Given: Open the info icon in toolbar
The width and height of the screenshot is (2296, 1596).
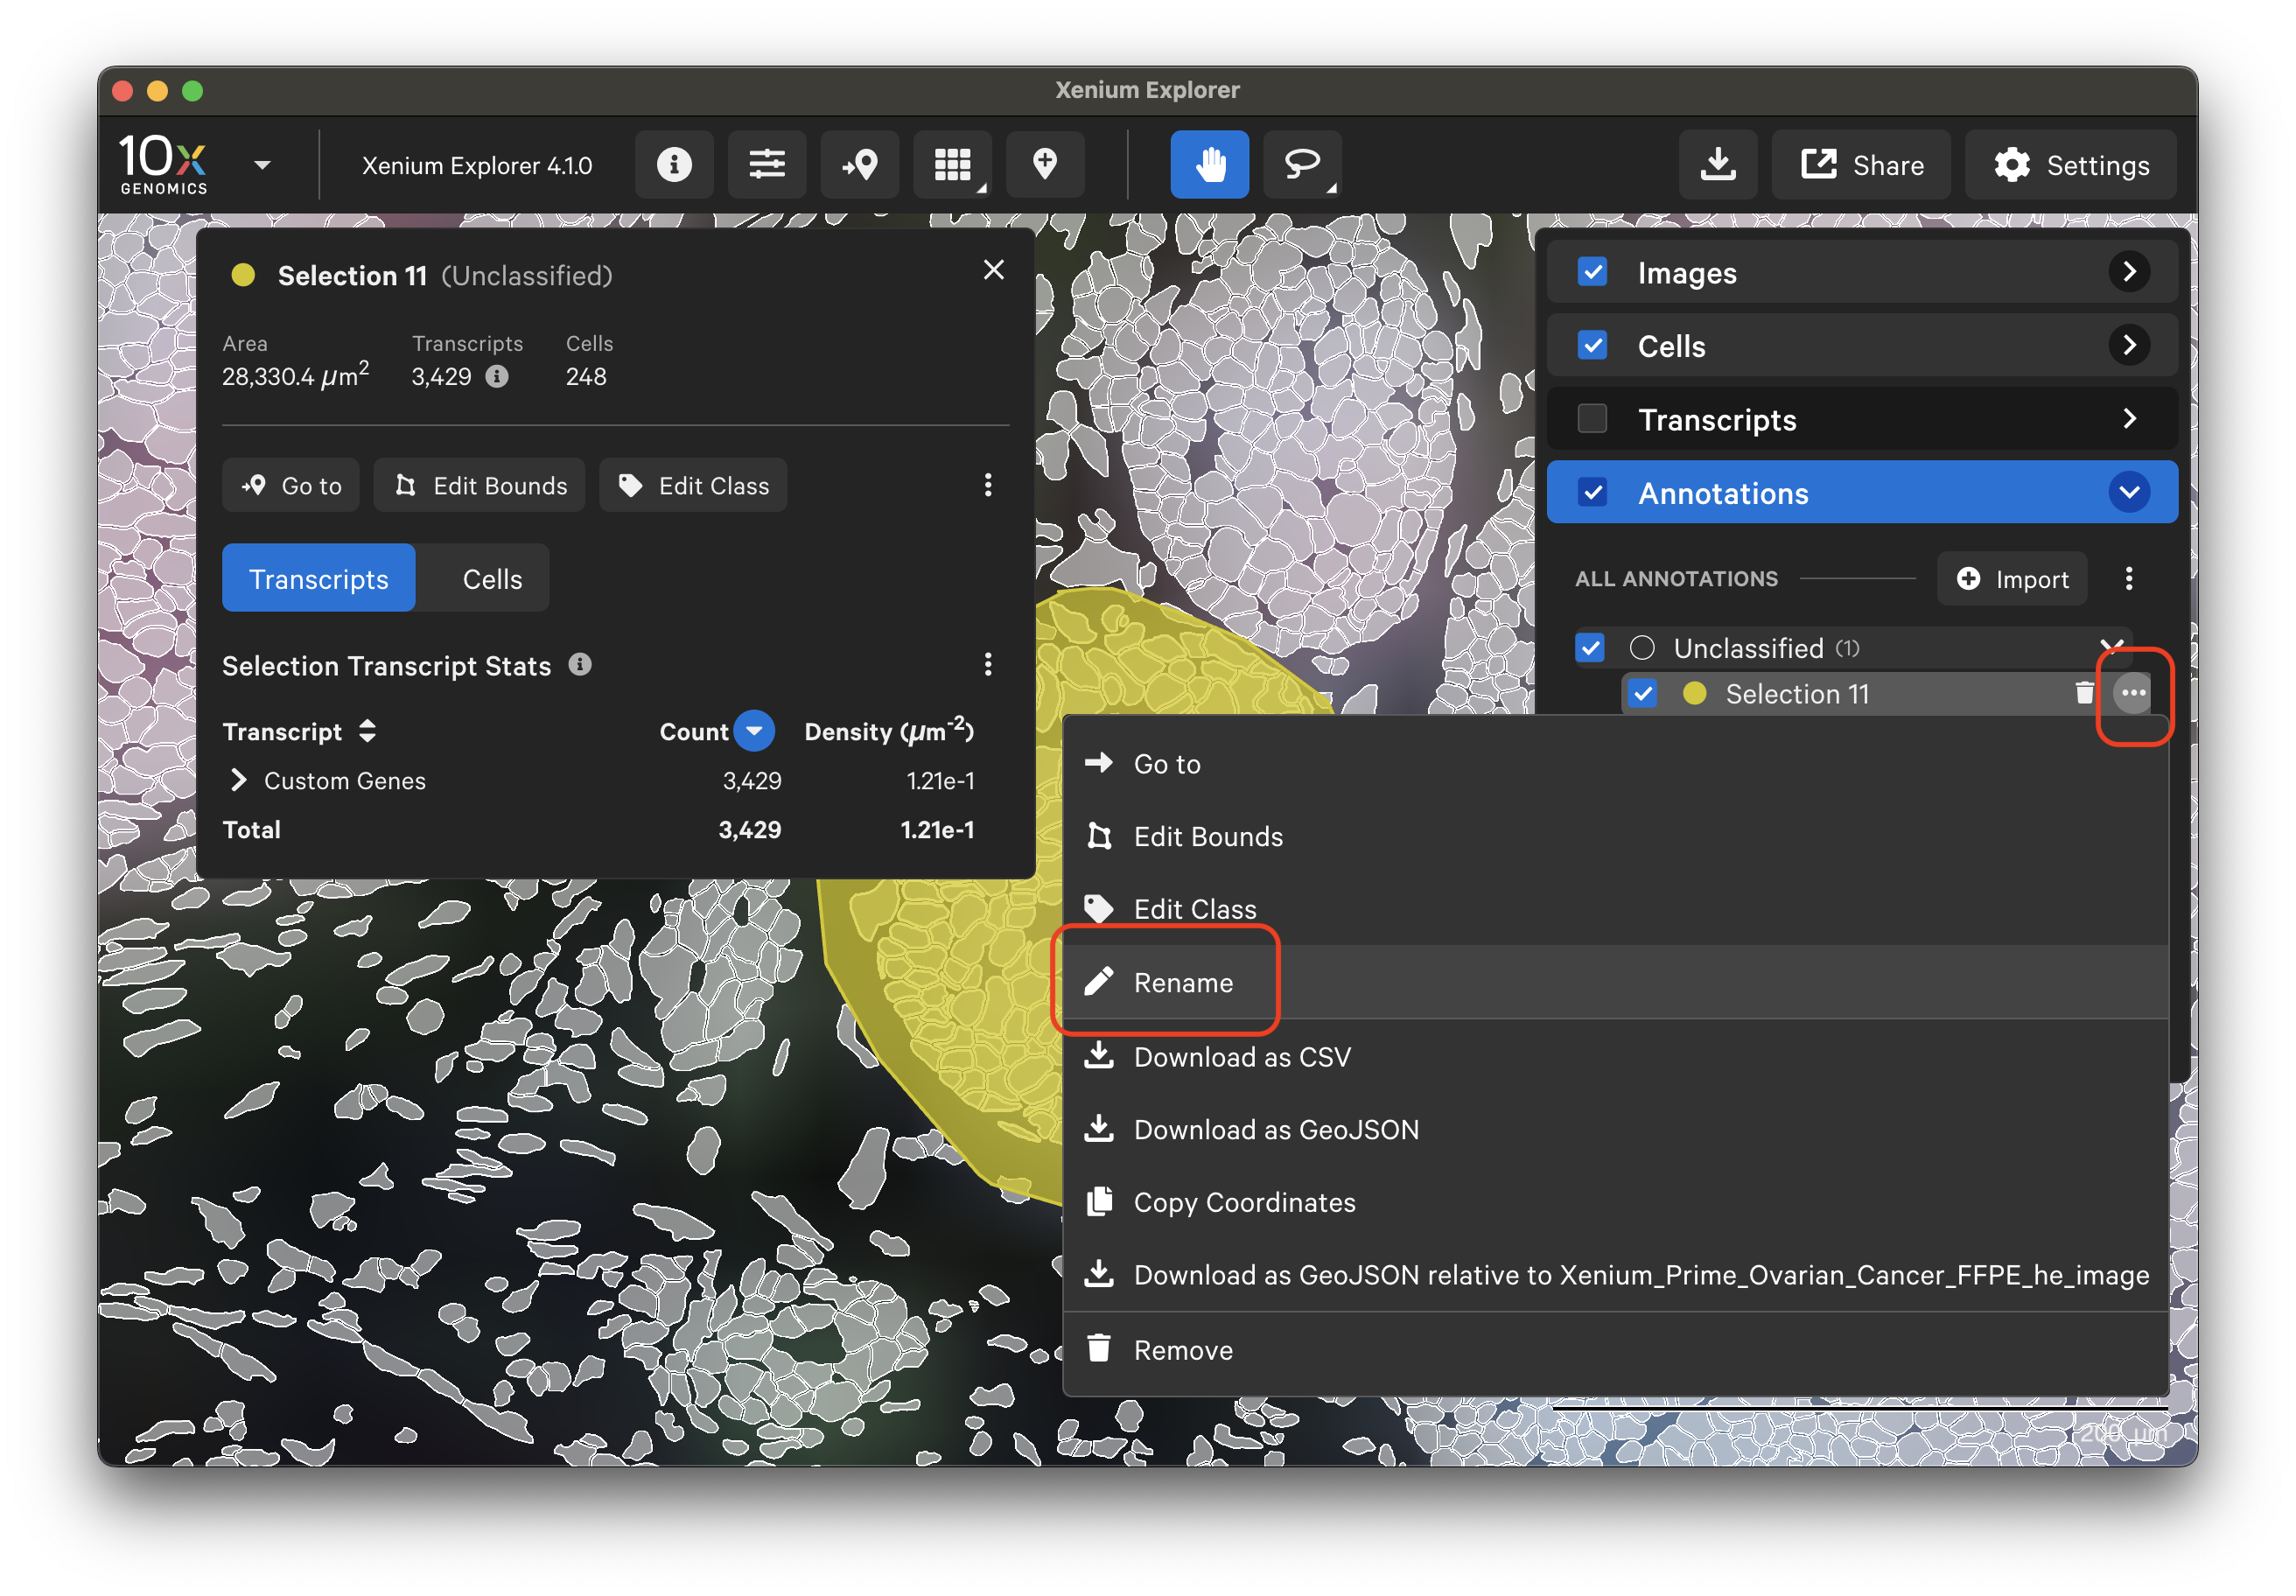Looking at the screenshot, I should (673, 164).
